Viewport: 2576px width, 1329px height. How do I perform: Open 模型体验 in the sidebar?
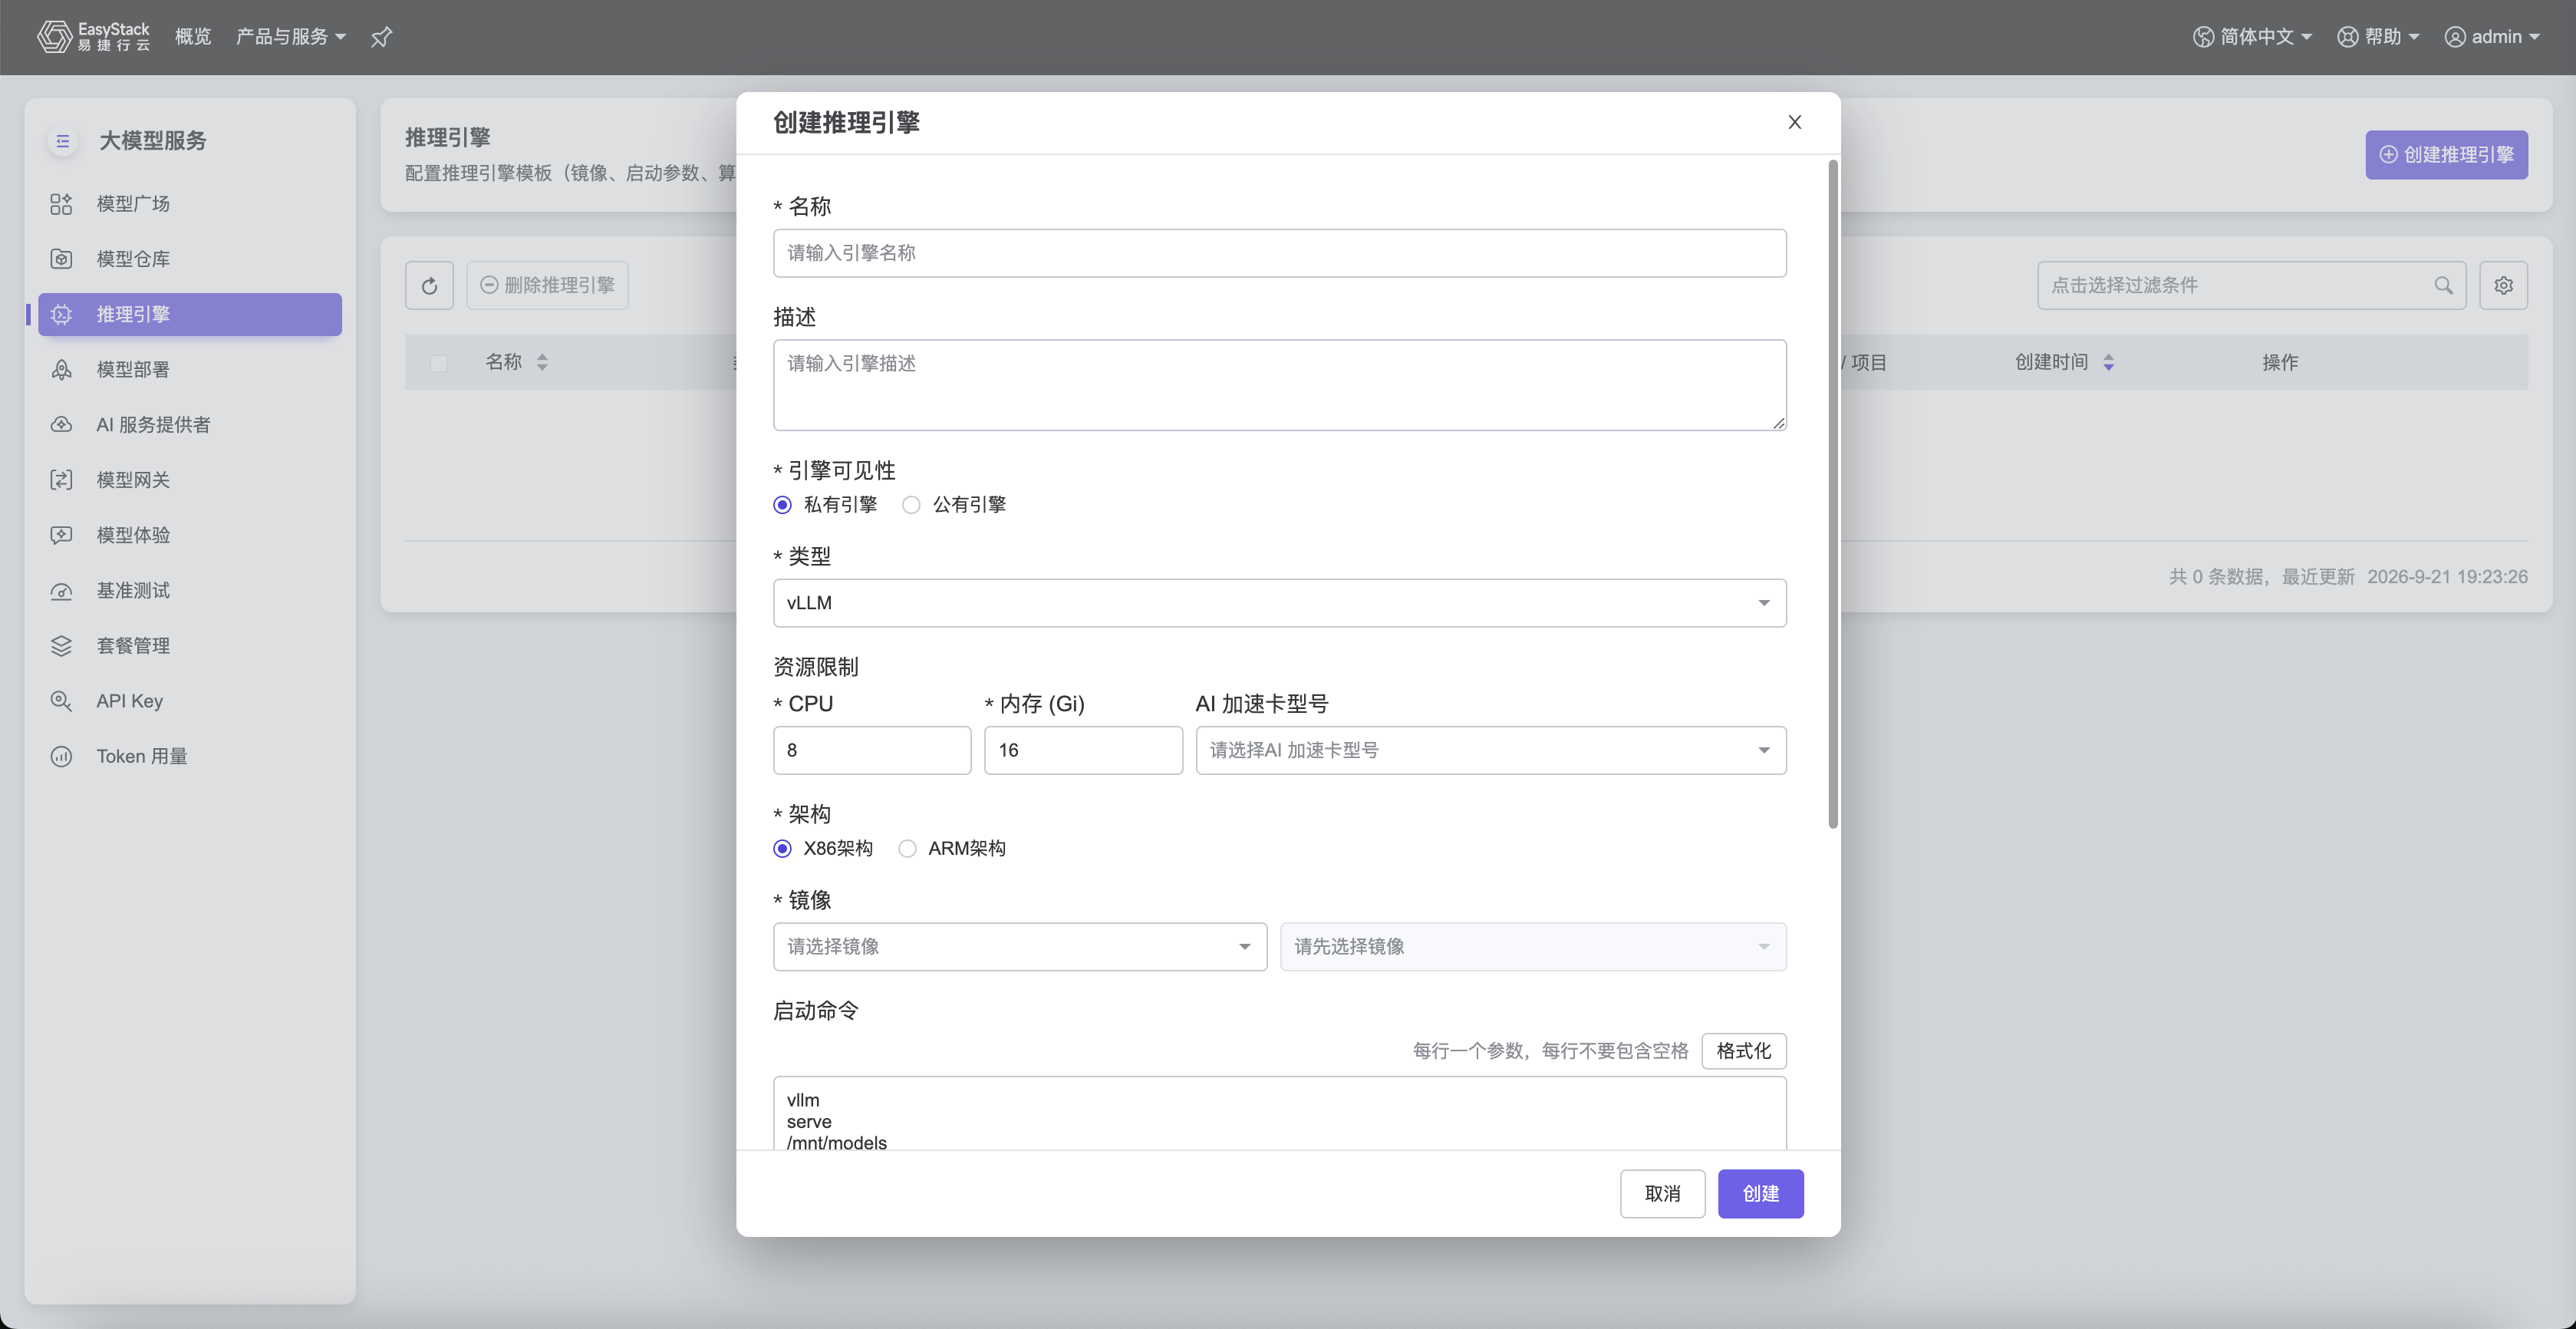point(190,535)
